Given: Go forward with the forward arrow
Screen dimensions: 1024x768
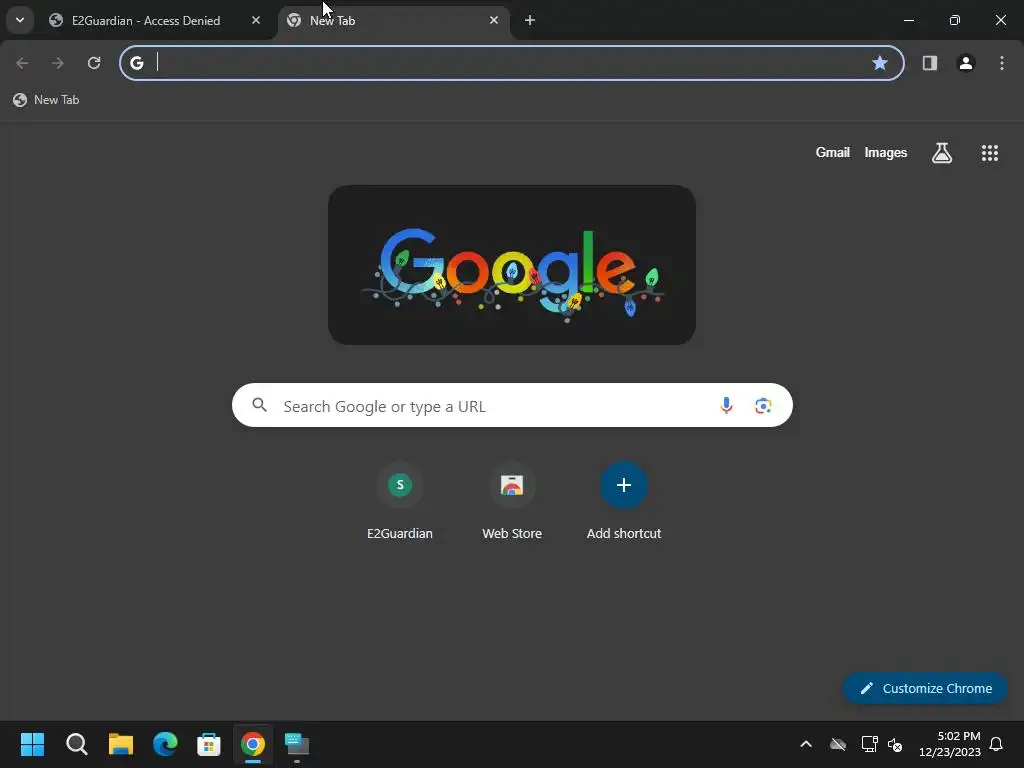Looking at the screenshot, I should pos(58,63).
